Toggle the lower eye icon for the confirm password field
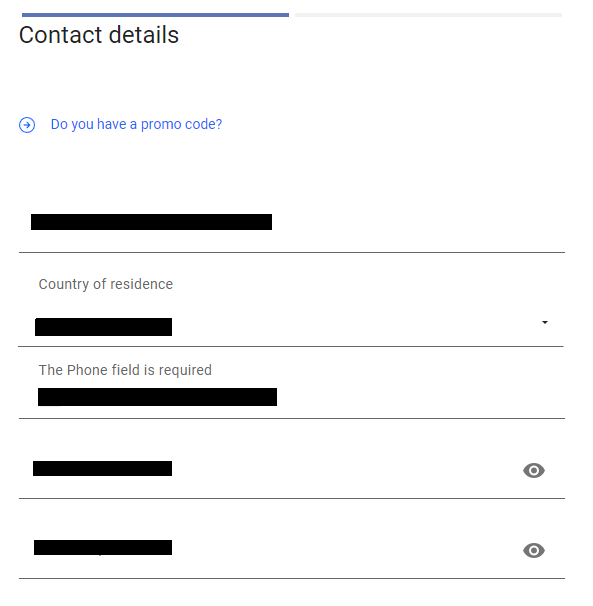The width and height of the screenshot is (593, 606). [534, 550]
